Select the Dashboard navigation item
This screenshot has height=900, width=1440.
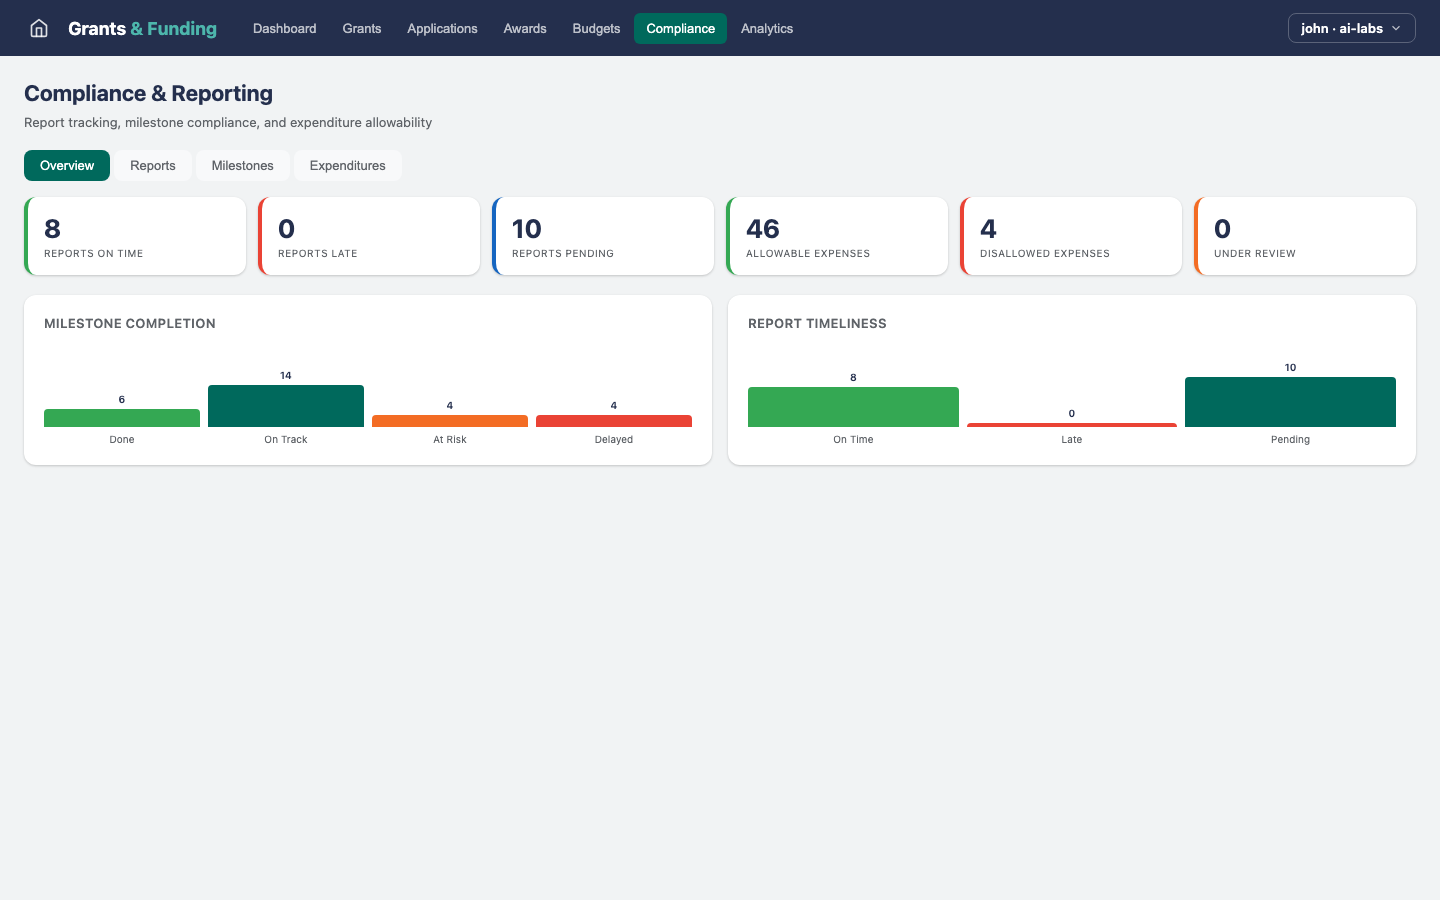coord(284,28)
